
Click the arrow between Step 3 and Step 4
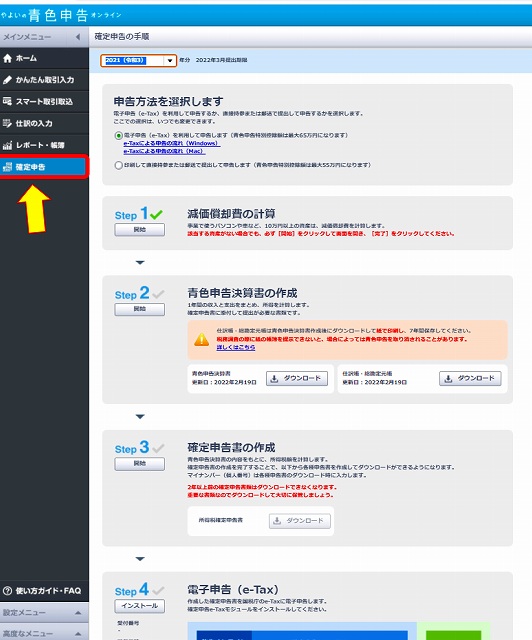click(x=140, y=559)
